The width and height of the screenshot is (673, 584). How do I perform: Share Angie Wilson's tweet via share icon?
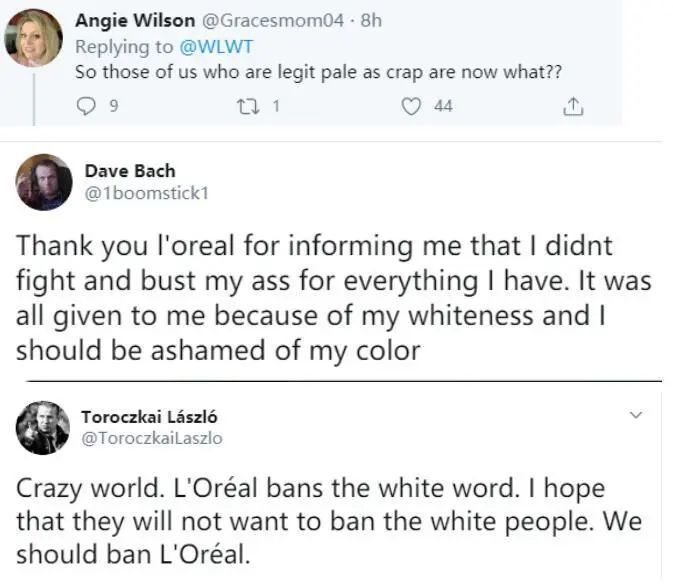[574, 106]
